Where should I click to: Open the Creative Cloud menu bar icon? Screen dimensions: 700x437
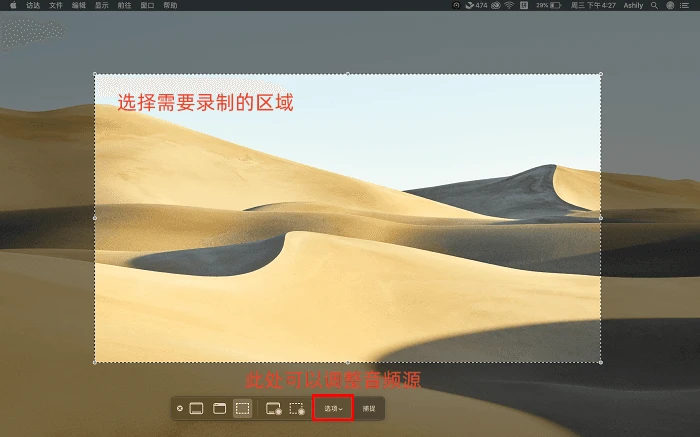496,5
